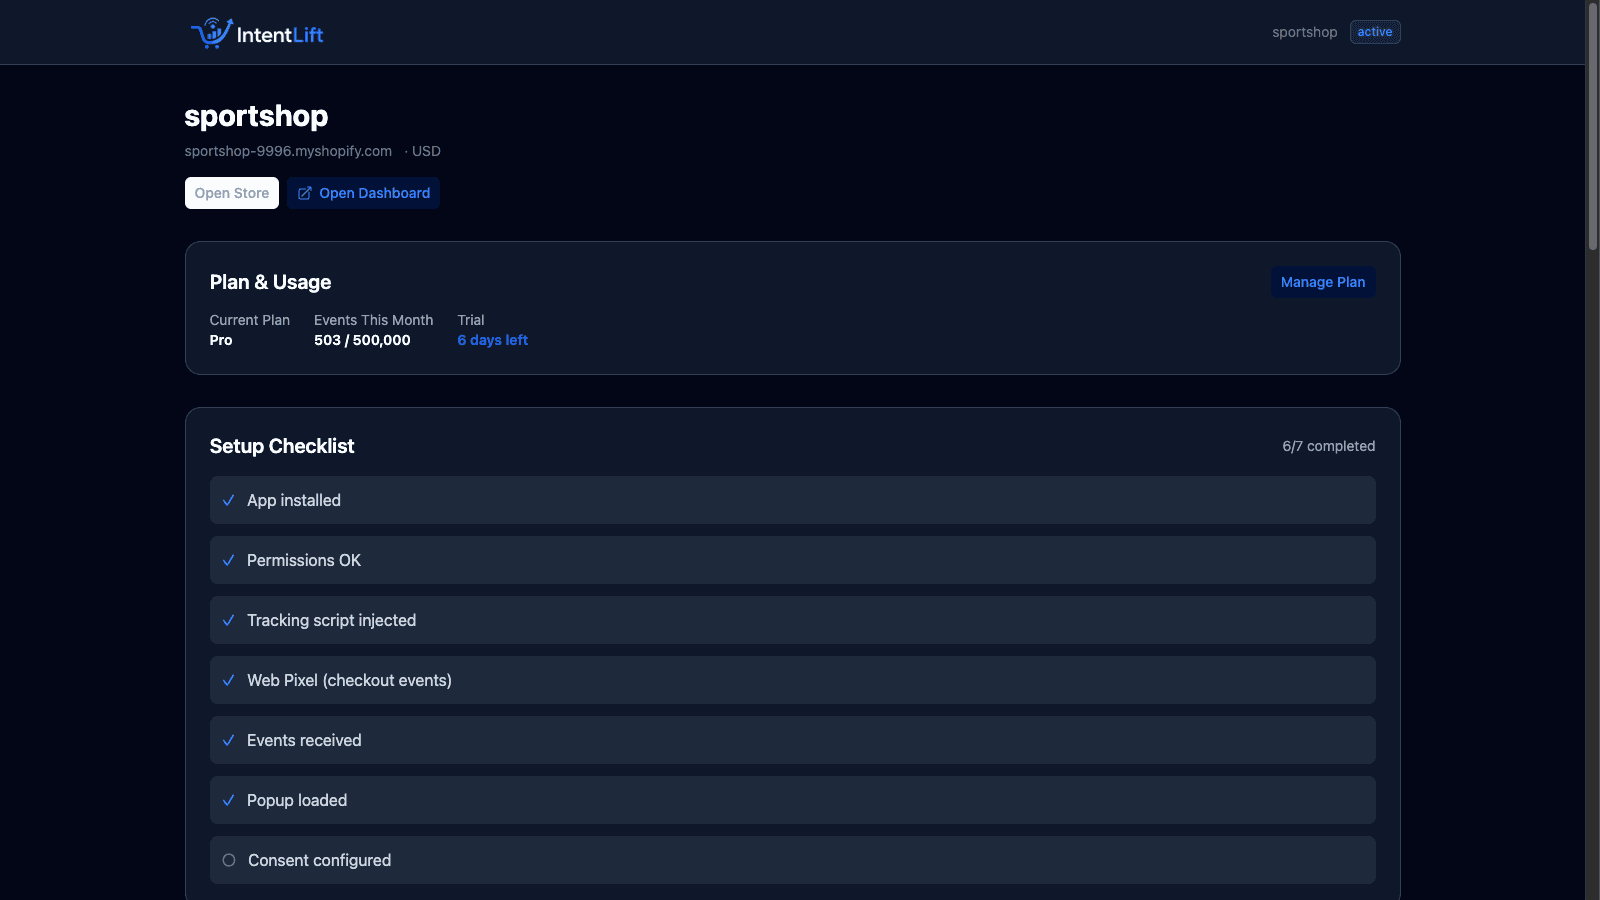Click sportshop name in top header
Image resolution: width=1600 pixels, height=900 pixels.
(x=1304, y=32)
